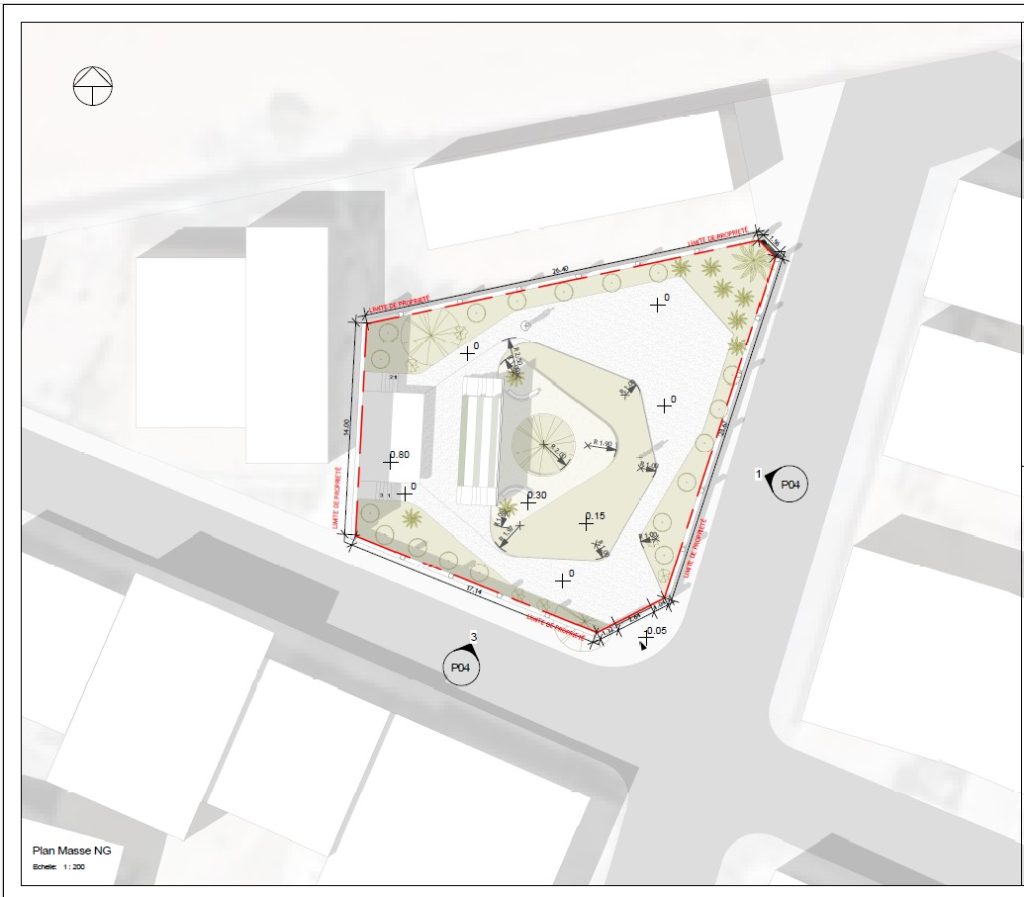Select the 0.15 level marker
This screenshot has width=1024, height=897.
pos(587,523)
